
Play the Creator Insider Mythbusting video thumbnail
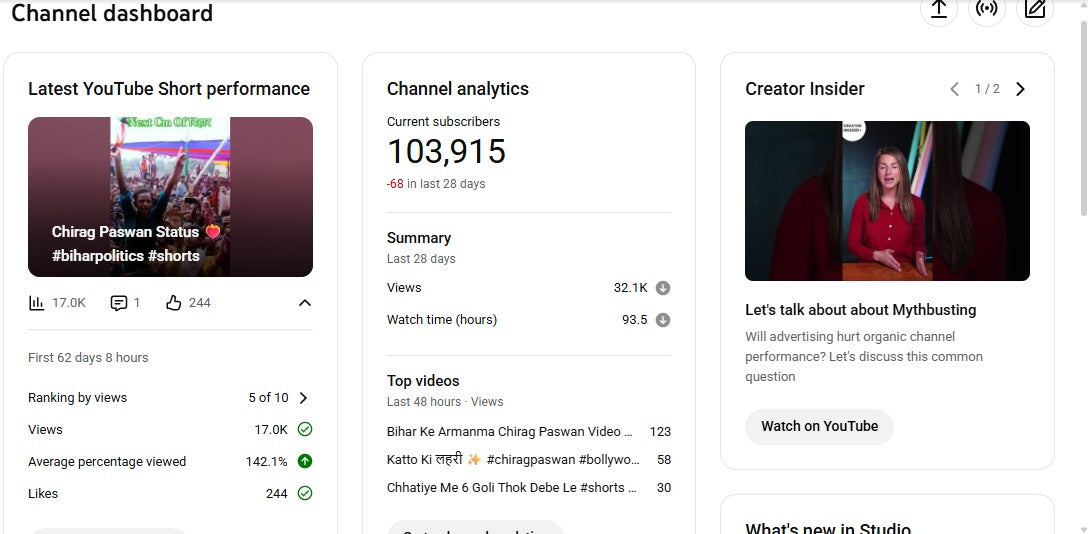887,201
